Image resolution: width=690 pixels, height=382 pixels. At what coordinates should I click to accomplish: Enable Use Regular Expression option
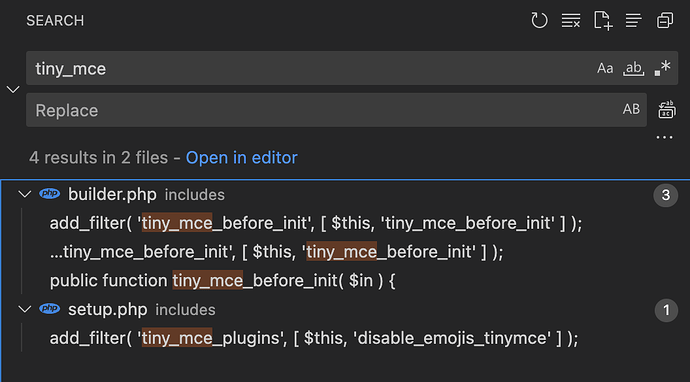click(662, 68)
